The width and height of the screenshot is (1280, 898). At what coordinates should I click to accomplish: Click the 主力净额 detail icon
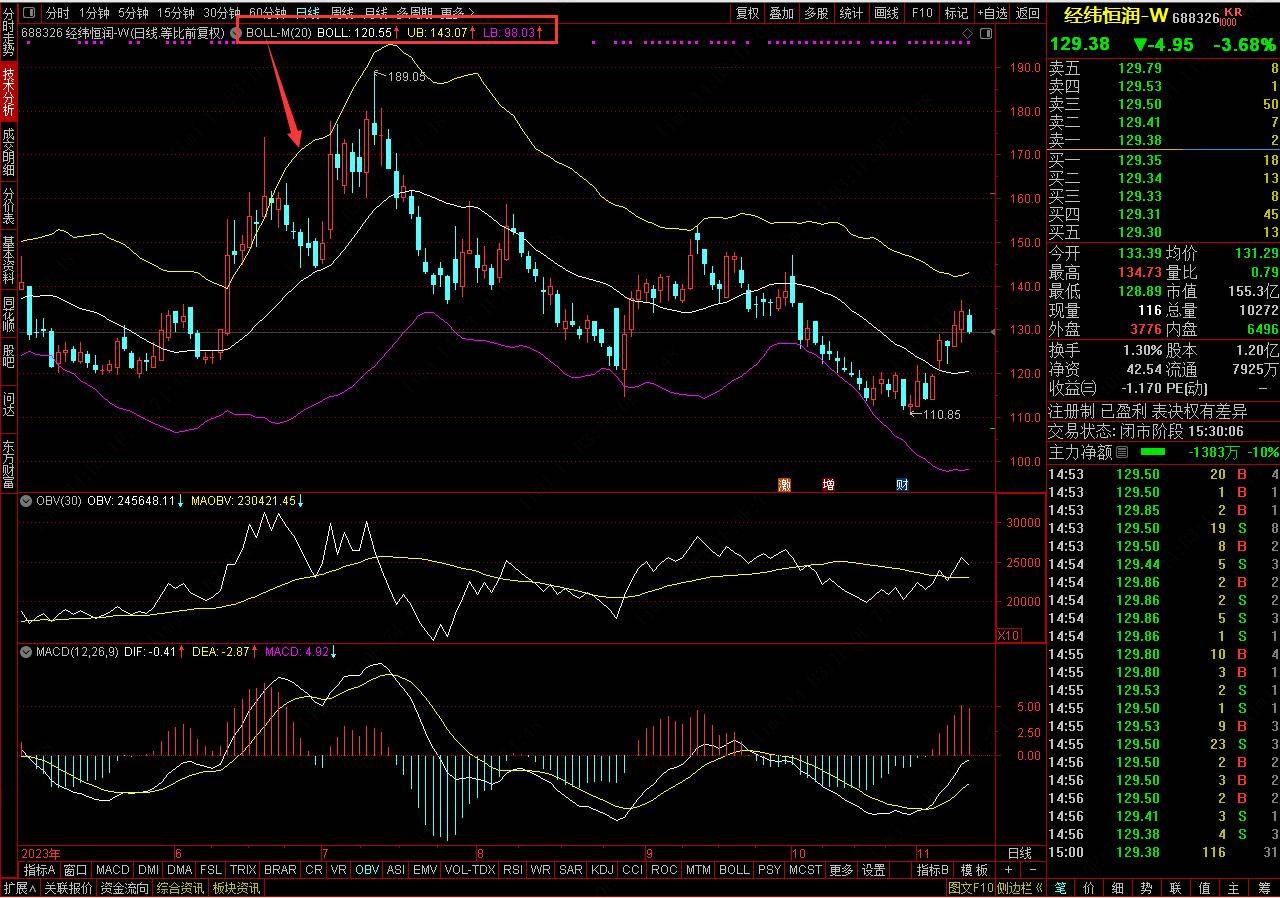click(x=1121, y=452)
